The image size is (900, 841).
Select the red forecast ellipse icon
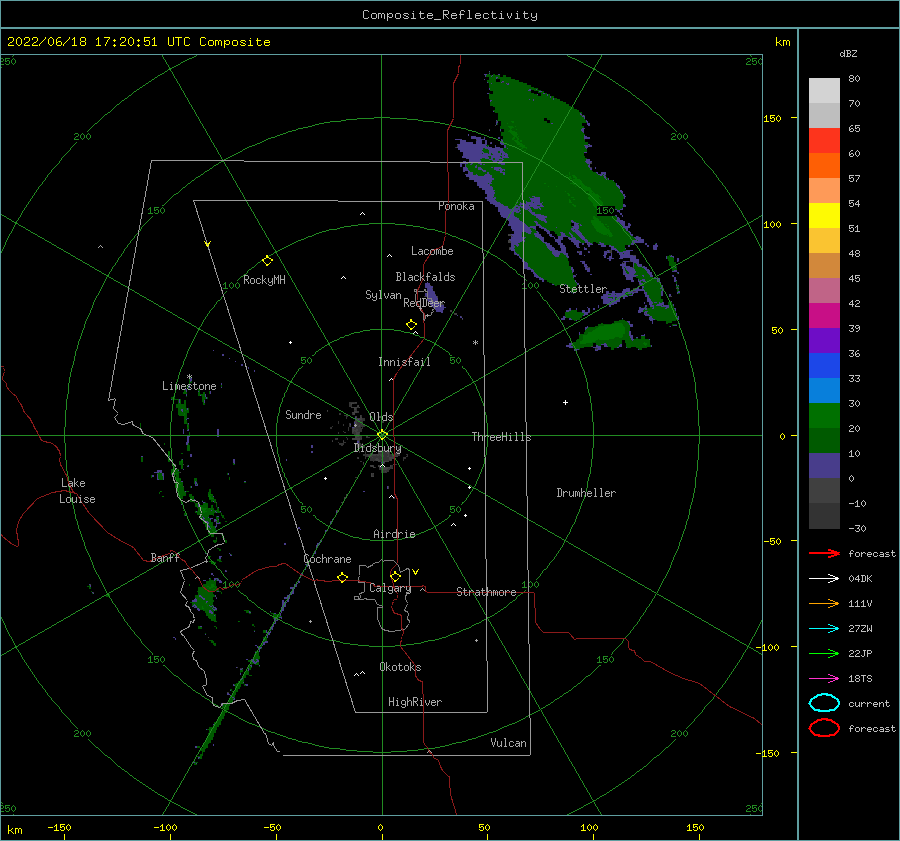tap(824, 728)
